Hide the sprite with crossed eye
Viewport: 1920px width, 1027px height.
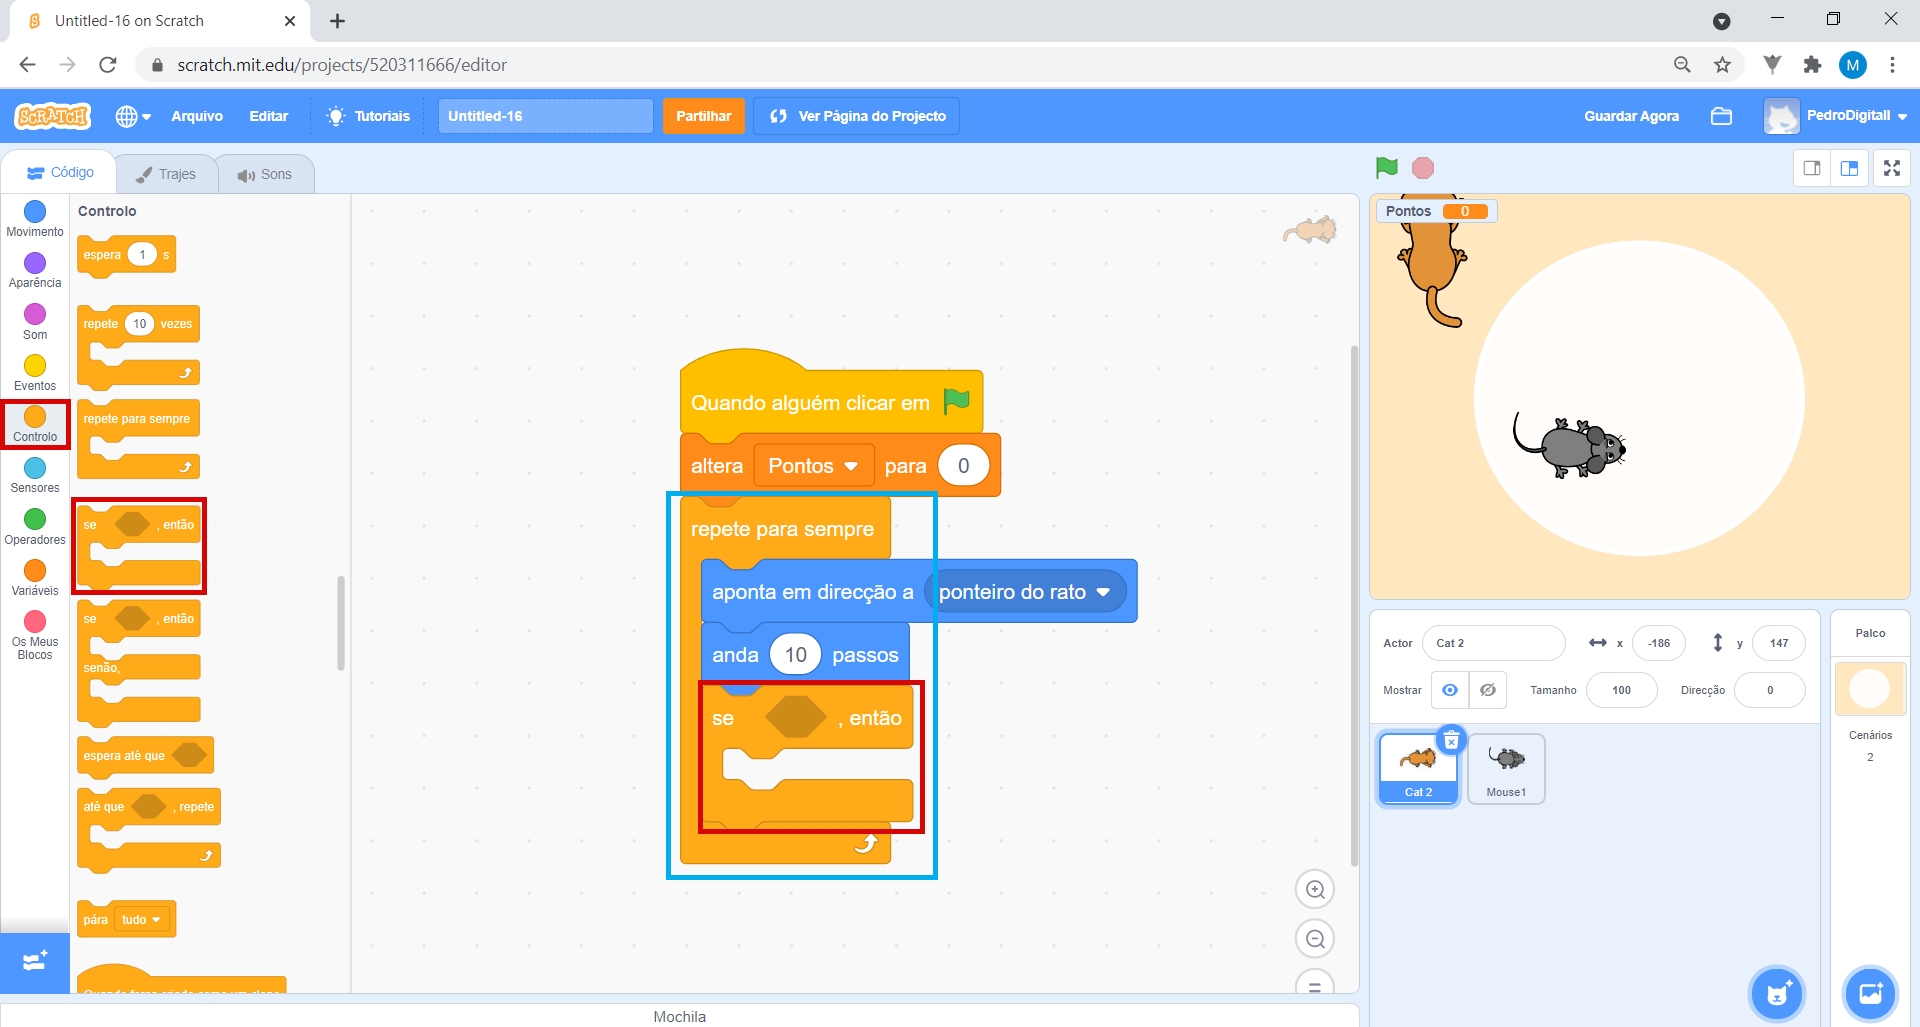1488,690
